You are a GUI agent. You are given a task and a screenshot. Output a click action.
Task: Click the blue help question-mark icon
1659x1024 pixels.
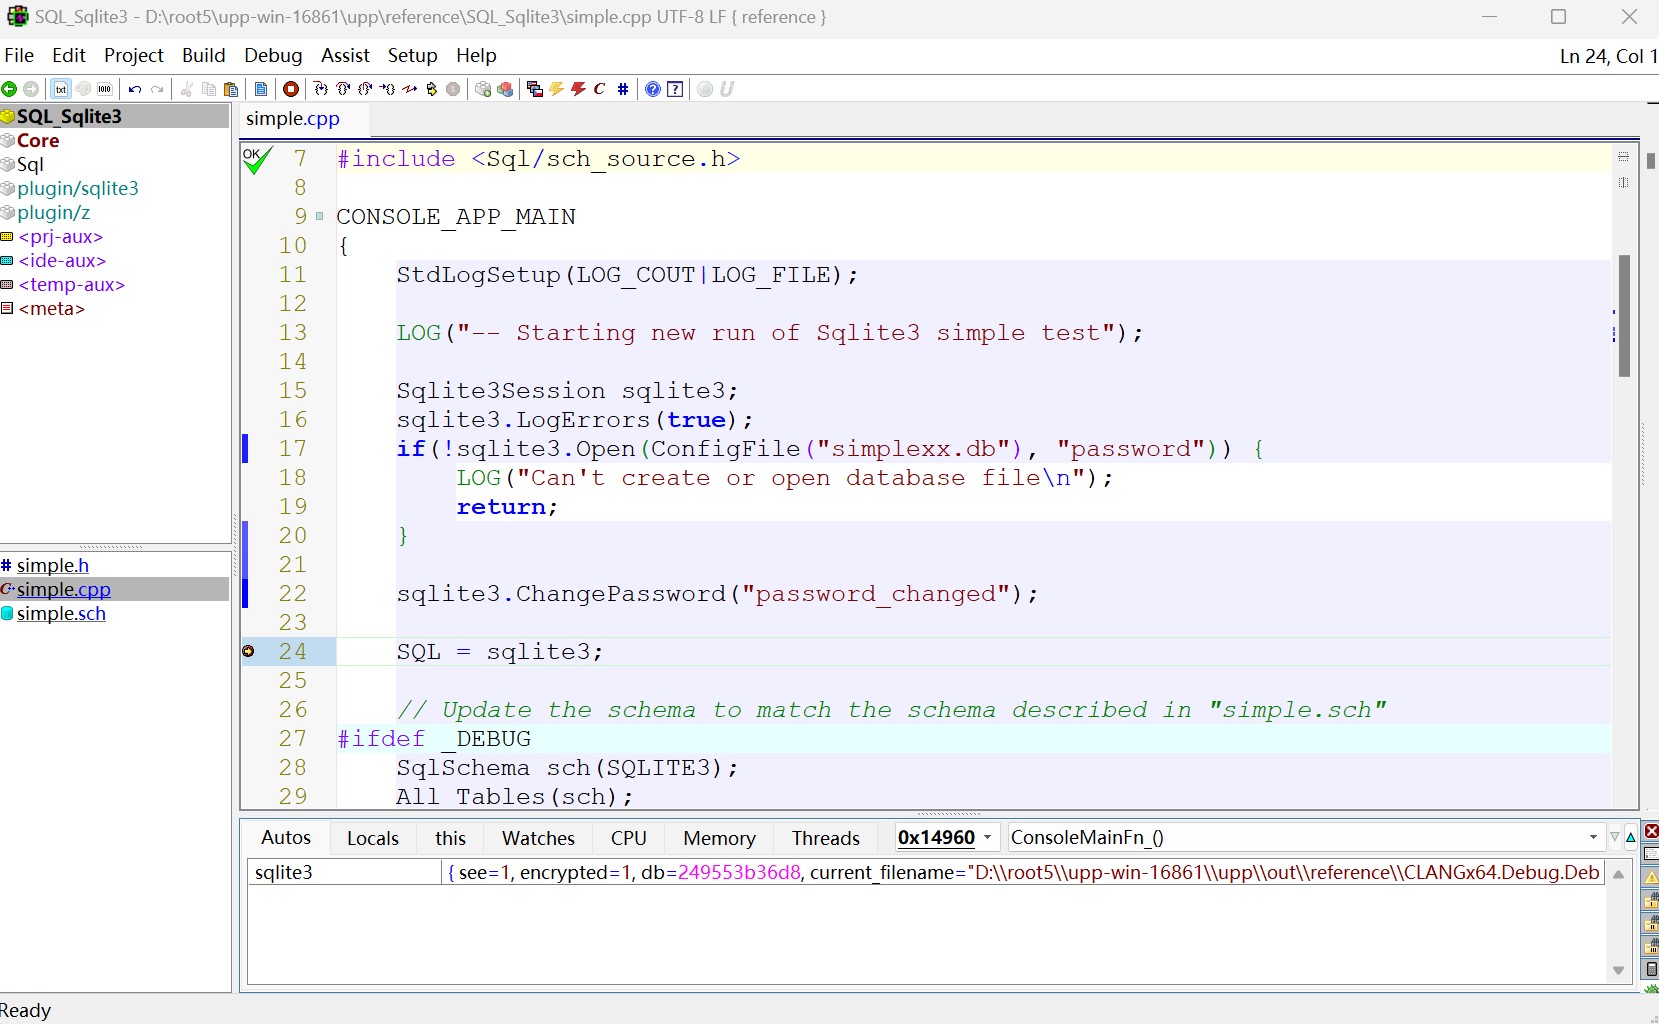[653, 89]
